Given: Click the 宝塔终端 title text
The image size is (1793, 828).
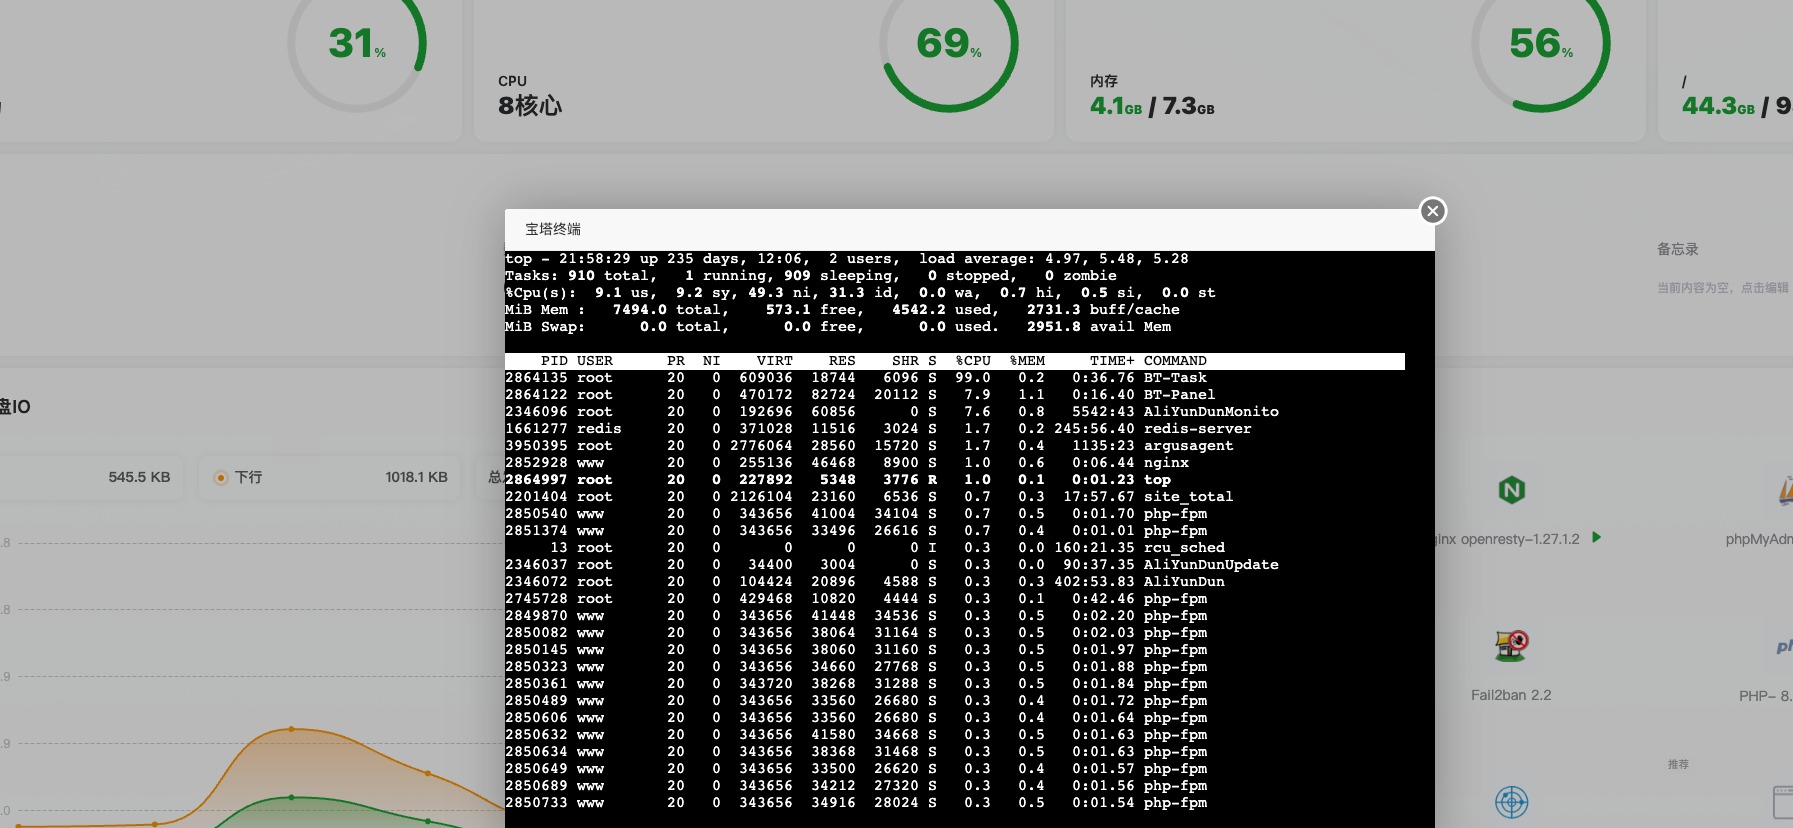Looking at the screenshot, I should pos(553,229).
